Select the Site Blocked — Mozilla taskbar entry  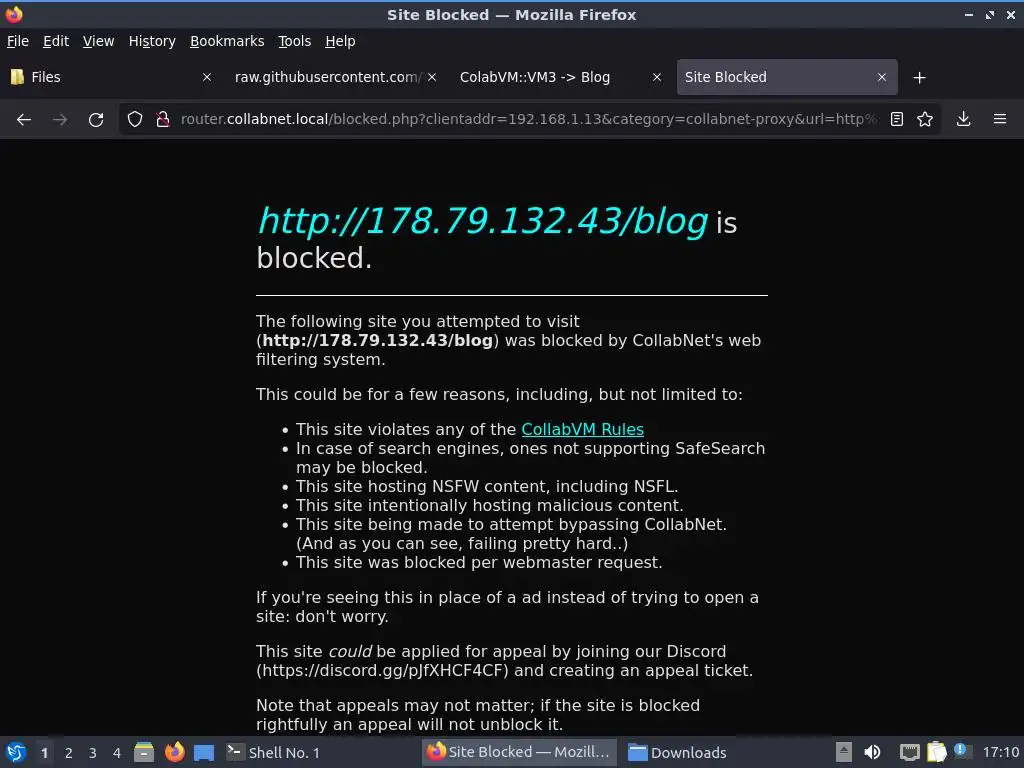coord(519,752)
